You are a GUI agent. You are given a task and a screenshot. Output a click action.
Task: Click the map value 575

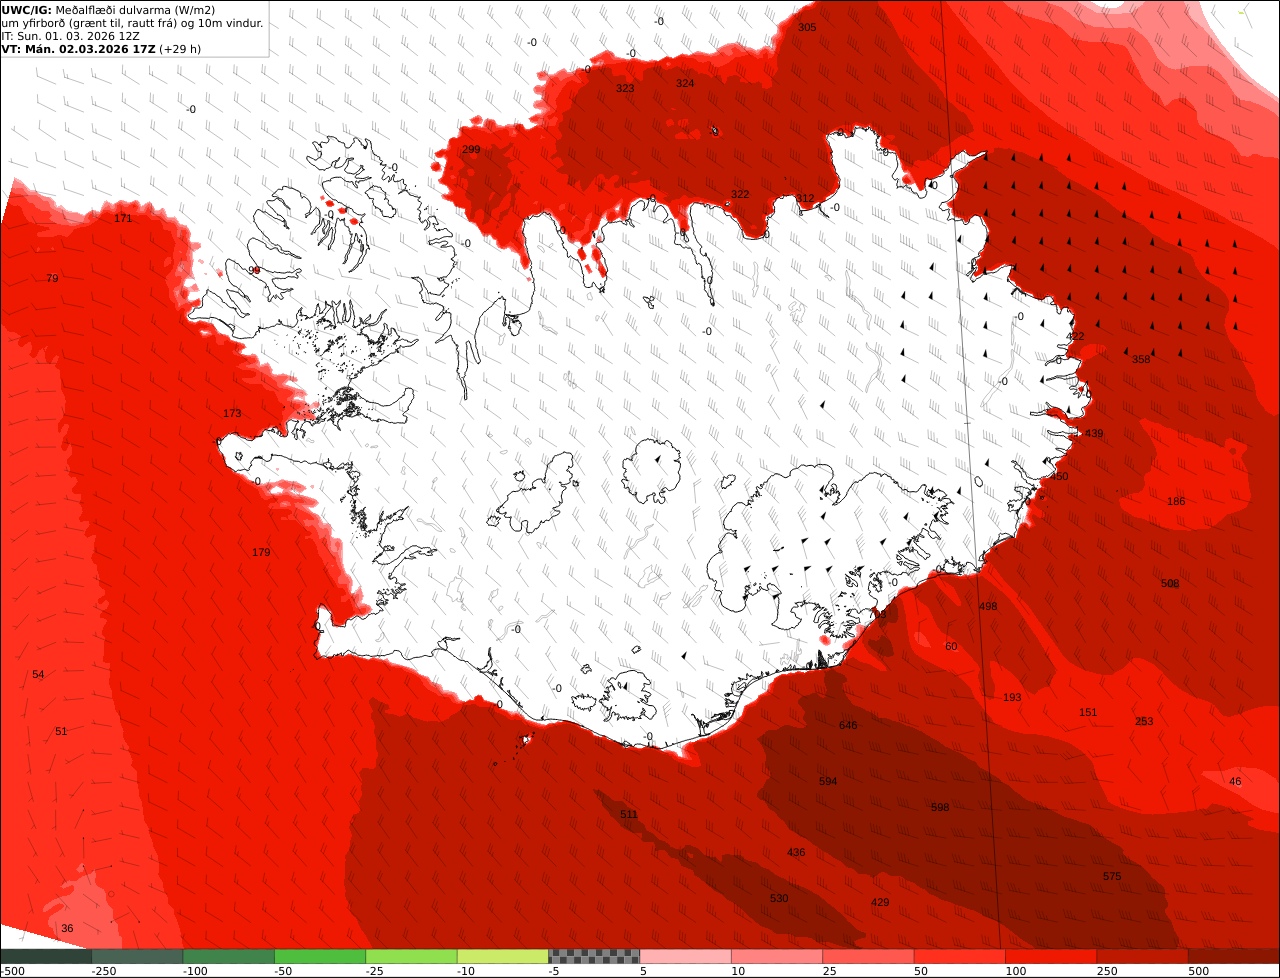point(1112,876)
